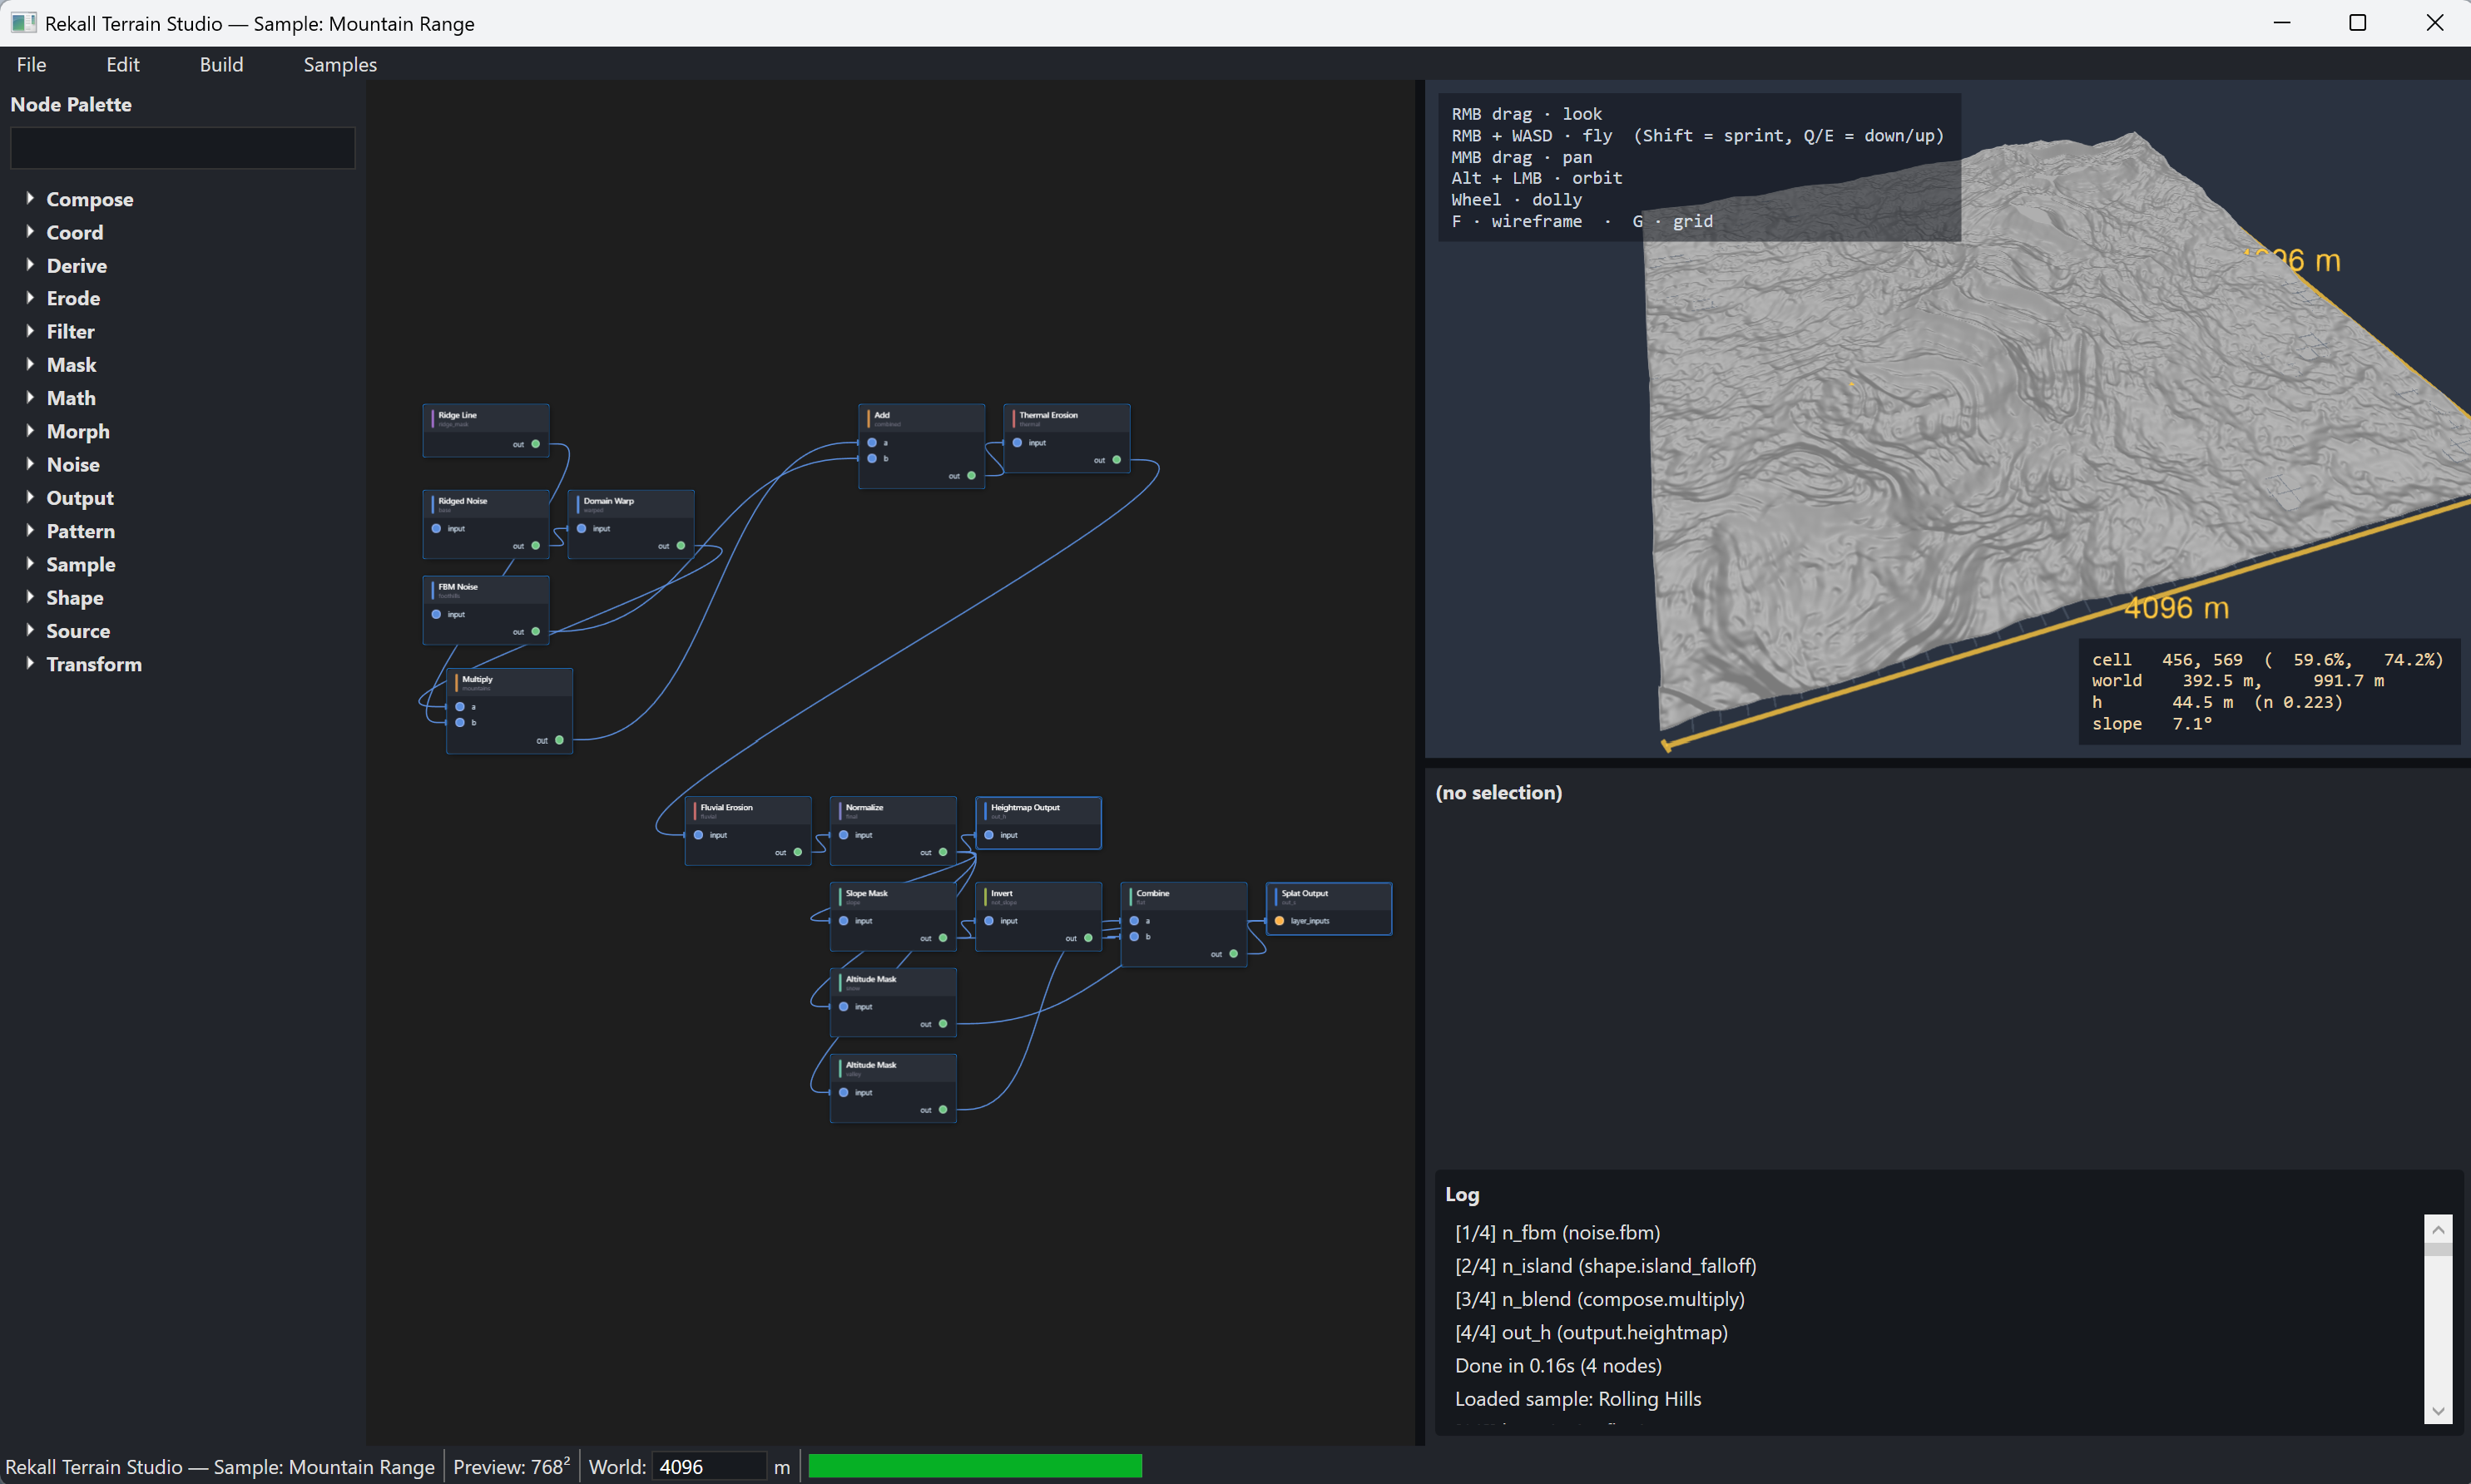Click the Rekall app icon in title bar
The image size is (2471, 1484).
click(x=23, y=22)
